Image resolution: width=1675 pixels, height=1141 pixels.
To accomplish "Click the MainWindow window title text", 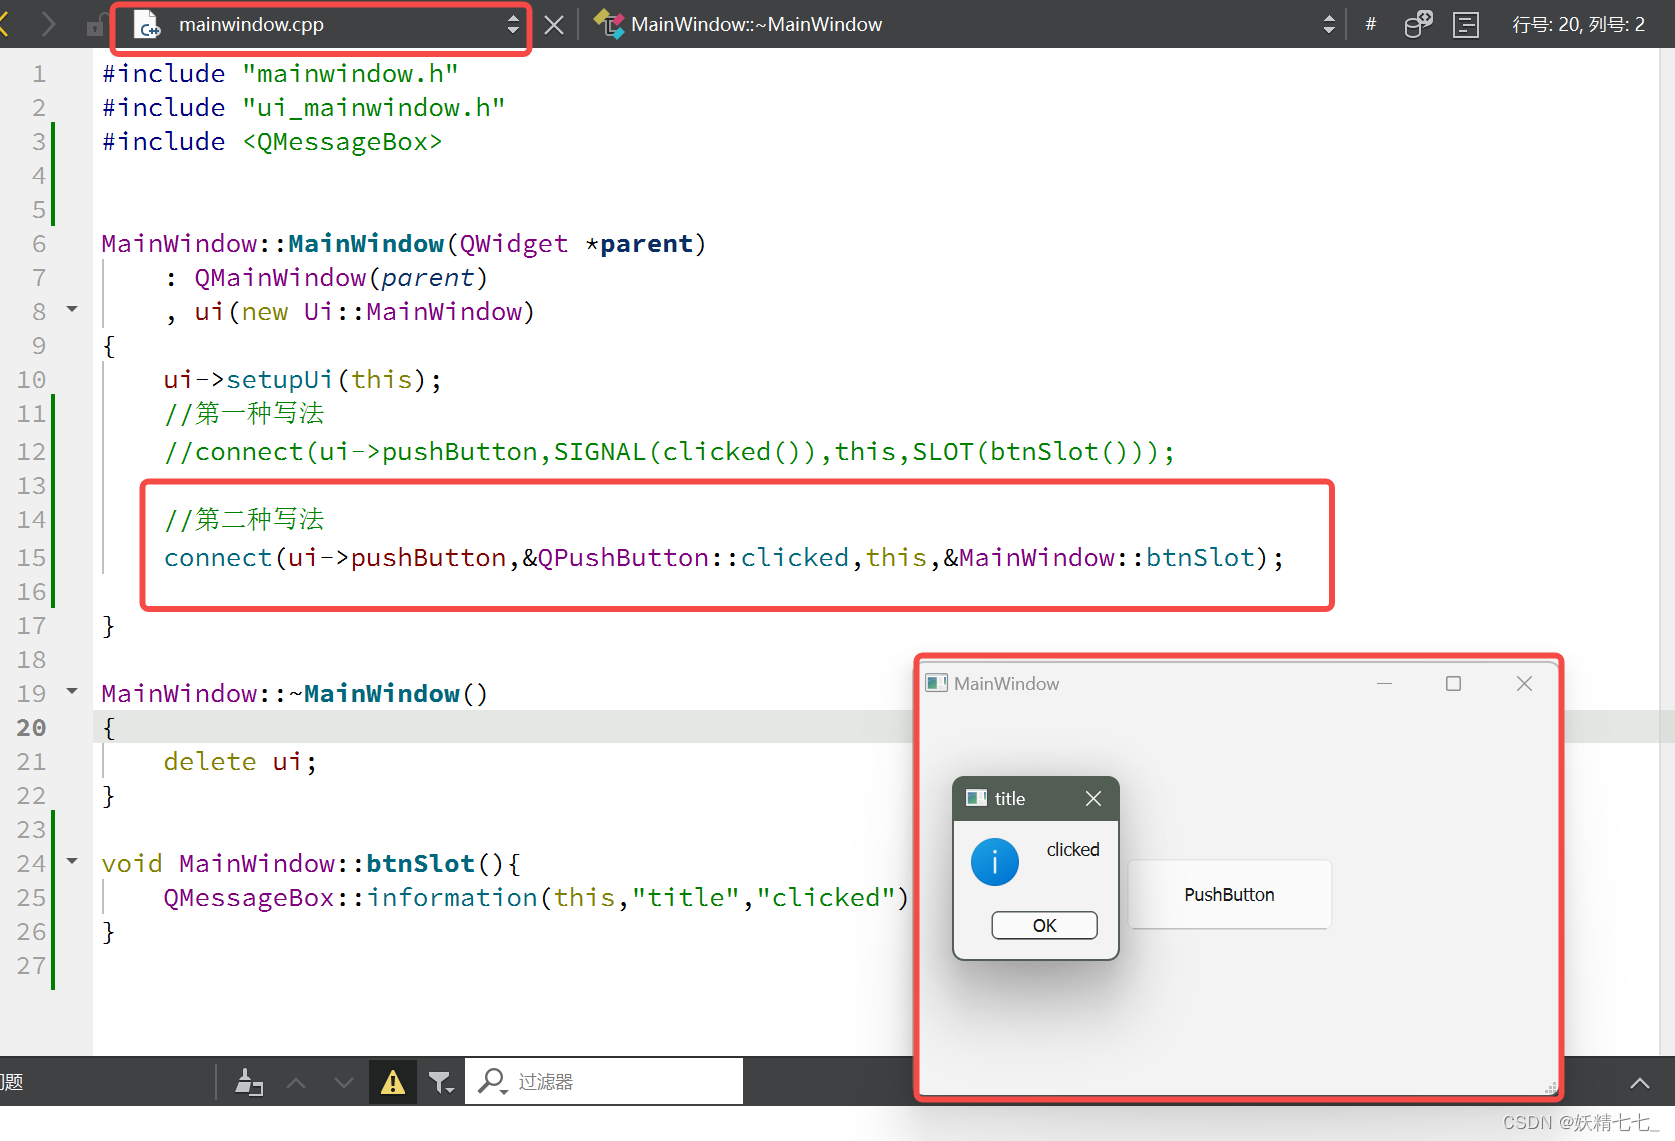I will tap(1006, 683).
